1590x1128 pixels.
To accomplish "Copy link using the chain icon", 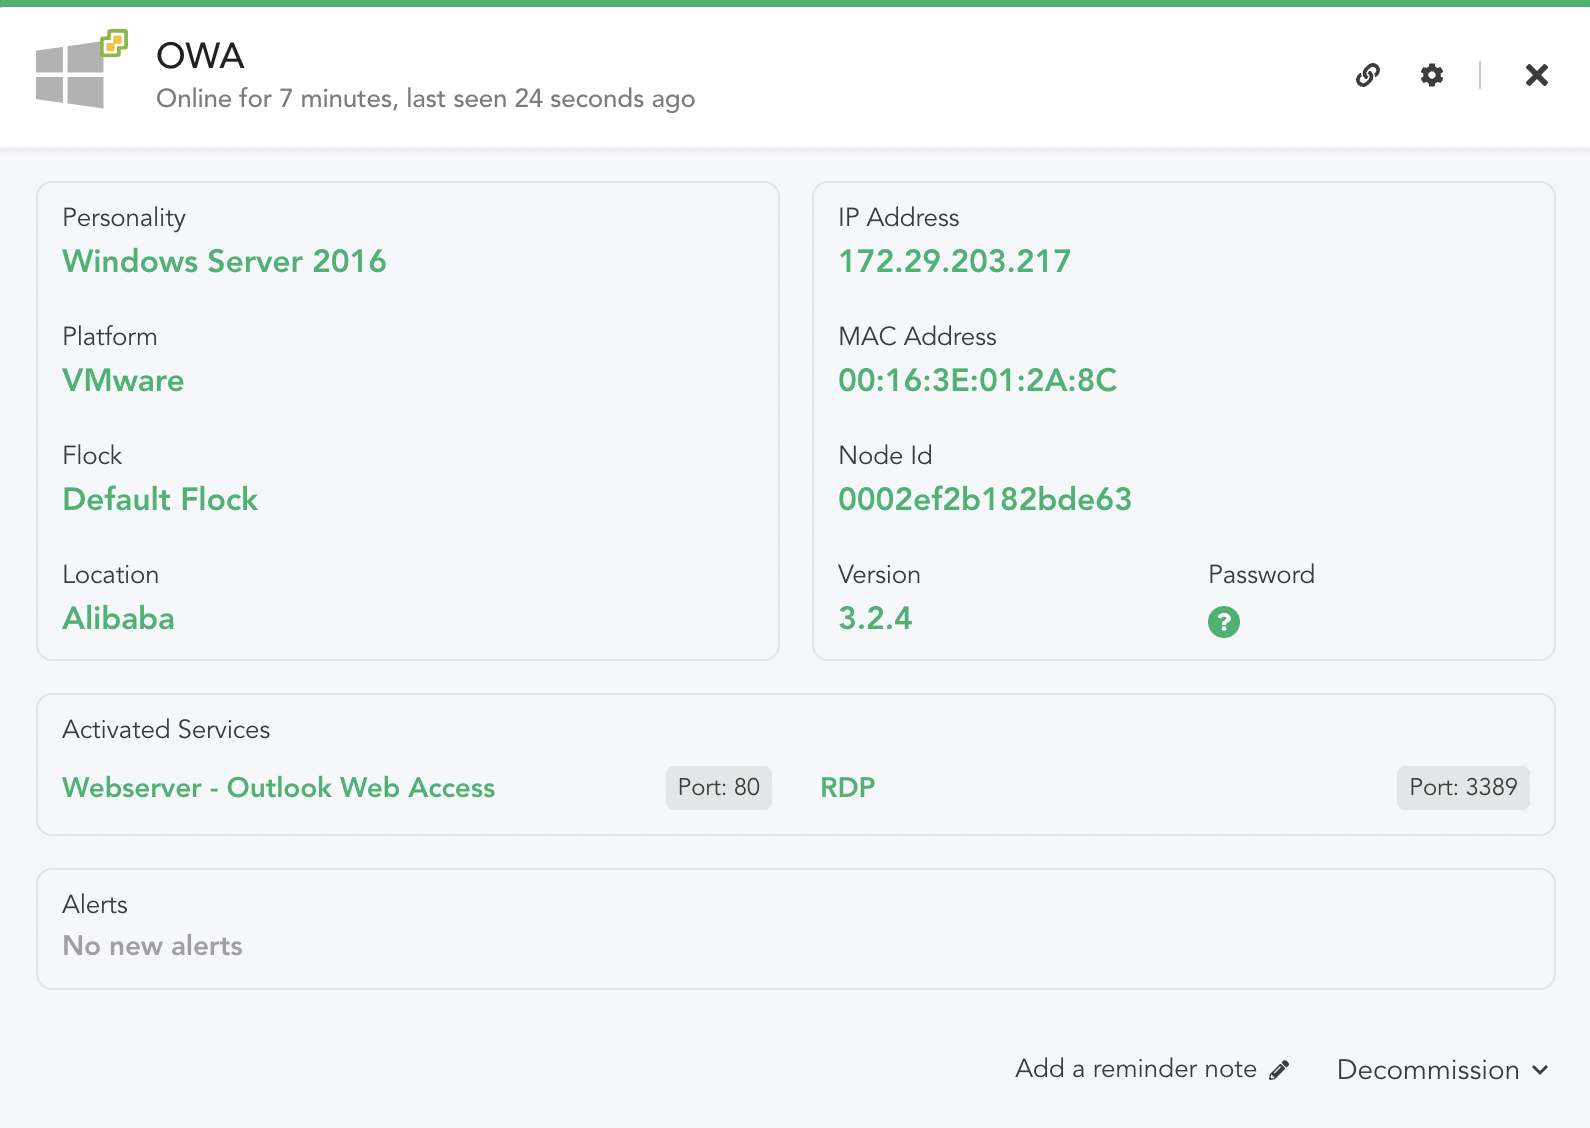I will (1368, 75).
